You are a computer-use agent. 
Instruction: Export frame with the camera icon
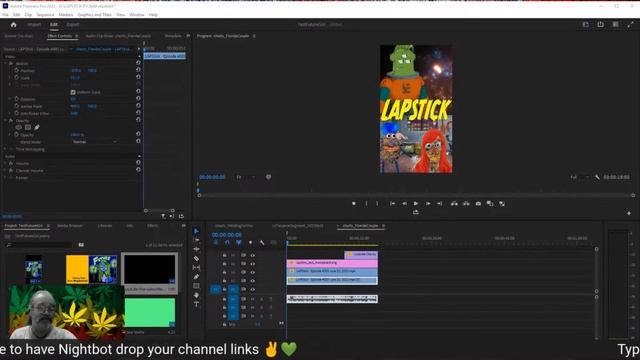(x=478, y=204)
